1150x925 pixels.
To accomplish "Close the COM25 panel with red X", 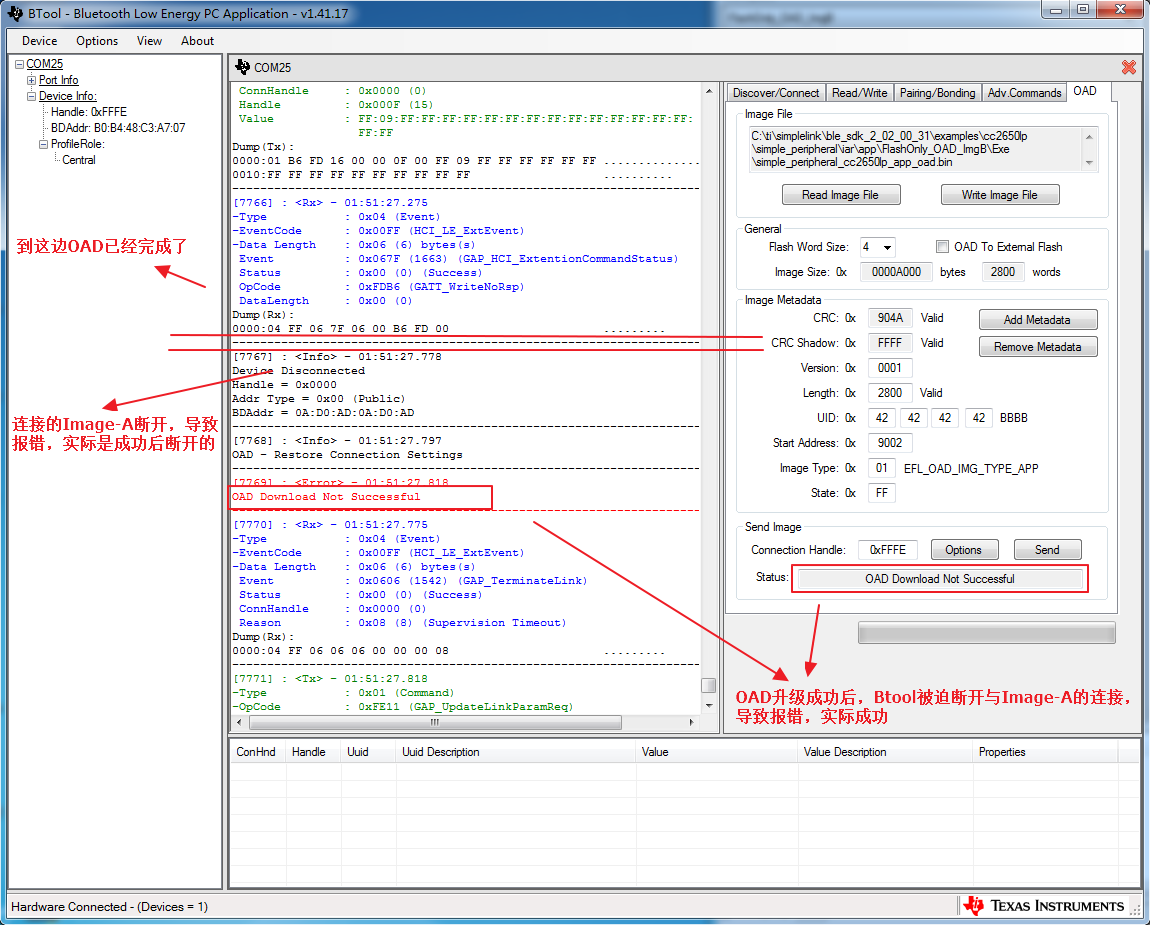I will pos(1129,67).
